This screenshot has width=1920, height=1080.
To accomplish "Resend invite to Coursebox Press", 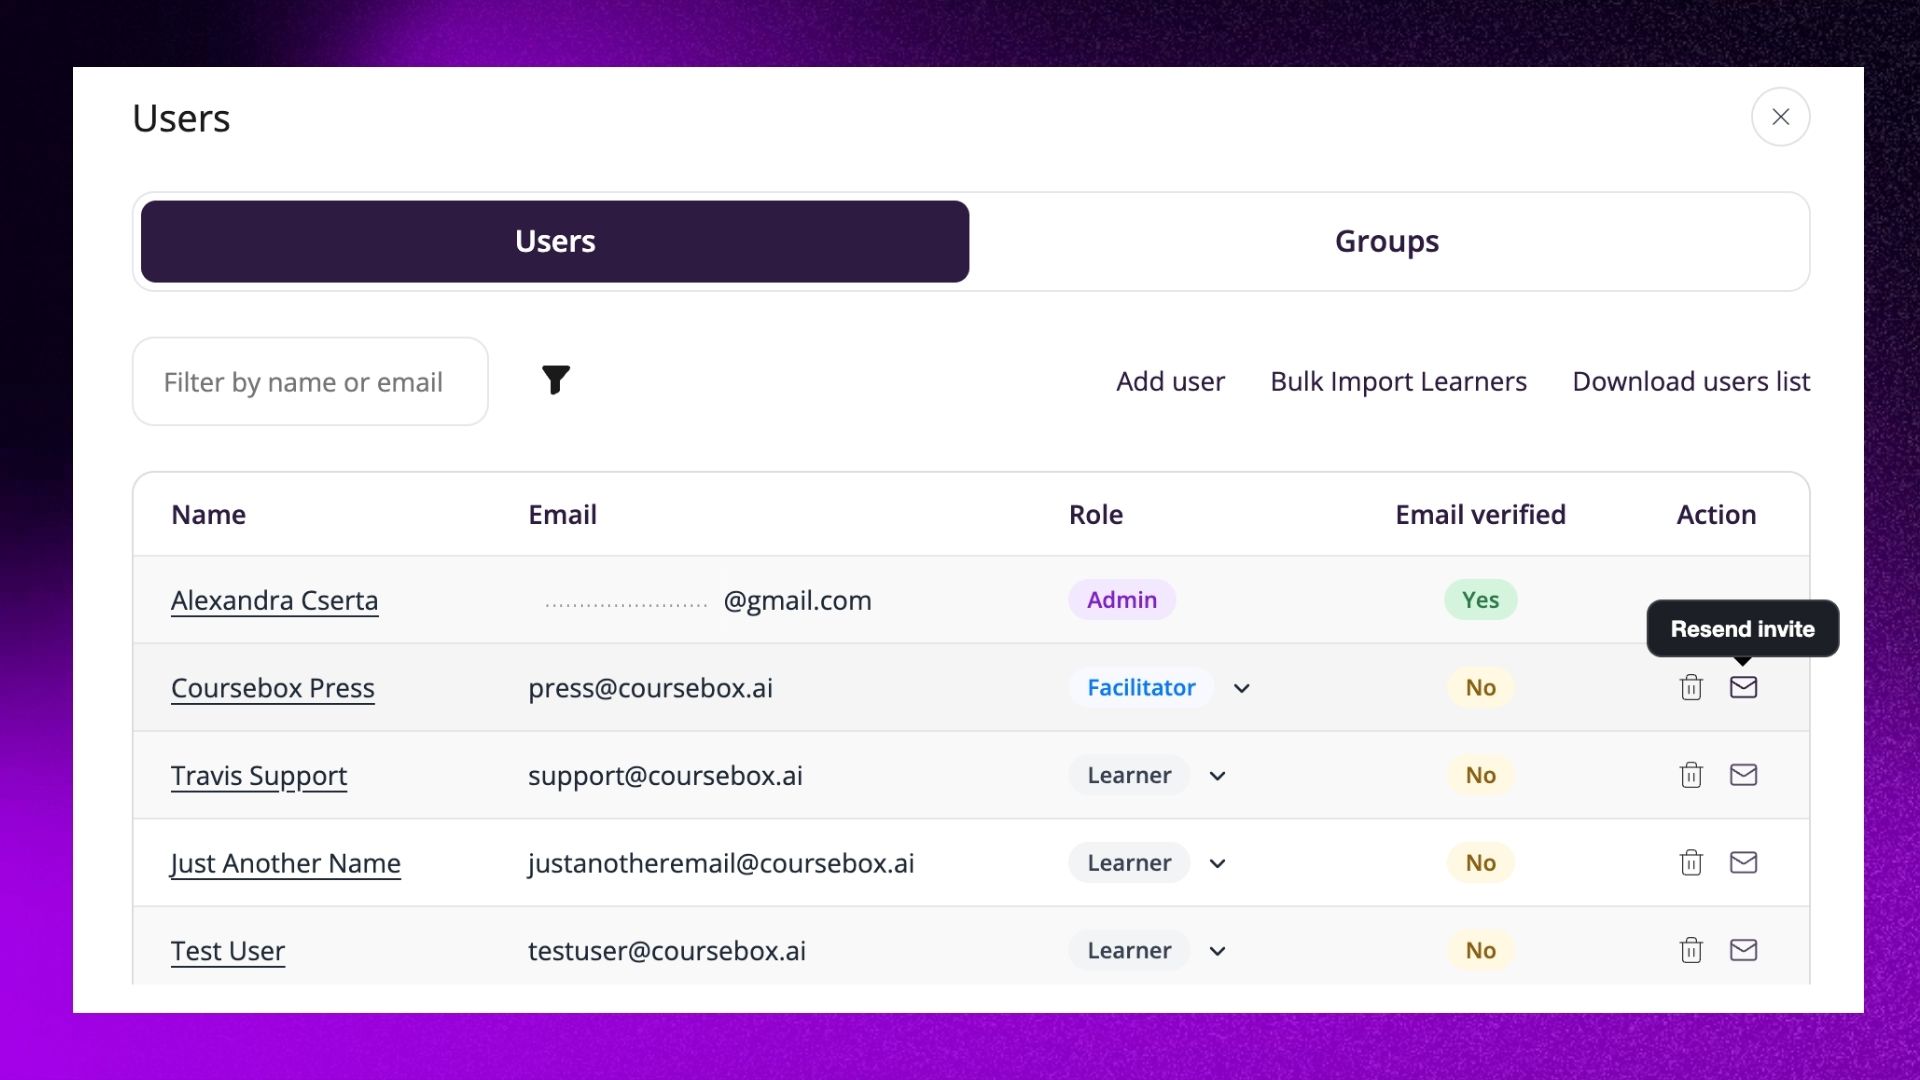I will pos(1743,687).
